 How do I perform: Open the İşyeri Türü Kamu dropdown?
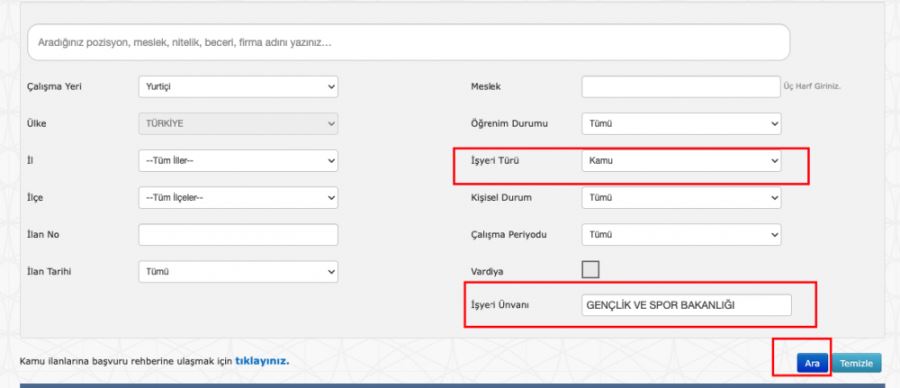pos(681,161)
